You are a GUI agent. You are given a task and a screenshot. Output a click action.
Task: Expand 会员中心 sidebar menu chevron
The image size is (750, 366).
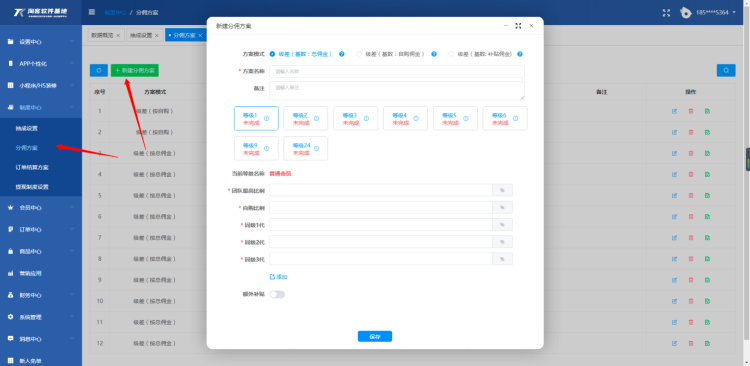pyautogui.click(x=72, y=207)
